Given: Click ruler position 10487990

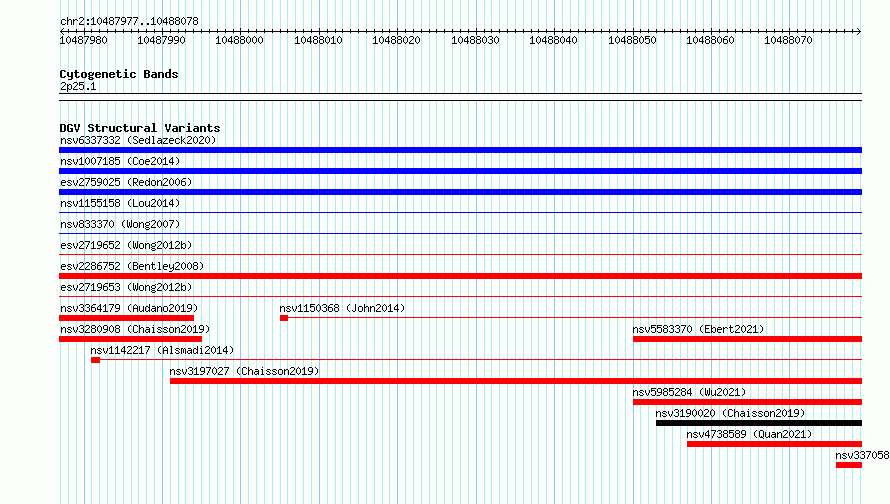Looking at the screenshot, I should click(x=161, y=40).
